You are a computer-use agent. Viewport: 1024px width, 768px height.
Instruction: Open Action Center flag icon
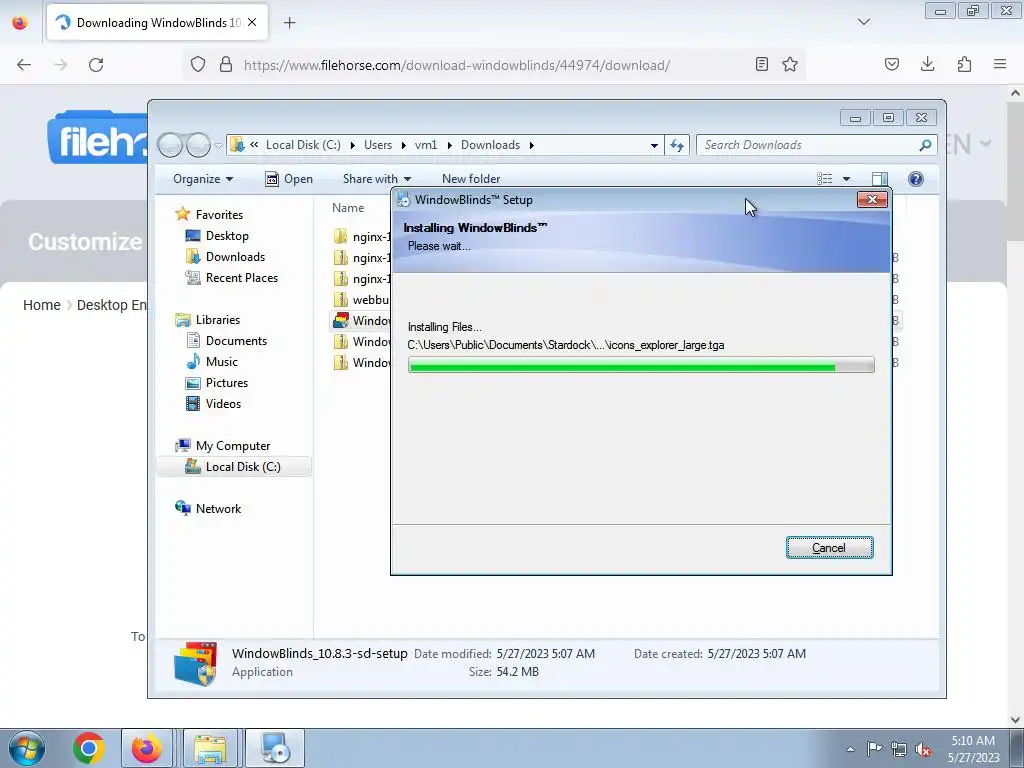tap(874, 749)
